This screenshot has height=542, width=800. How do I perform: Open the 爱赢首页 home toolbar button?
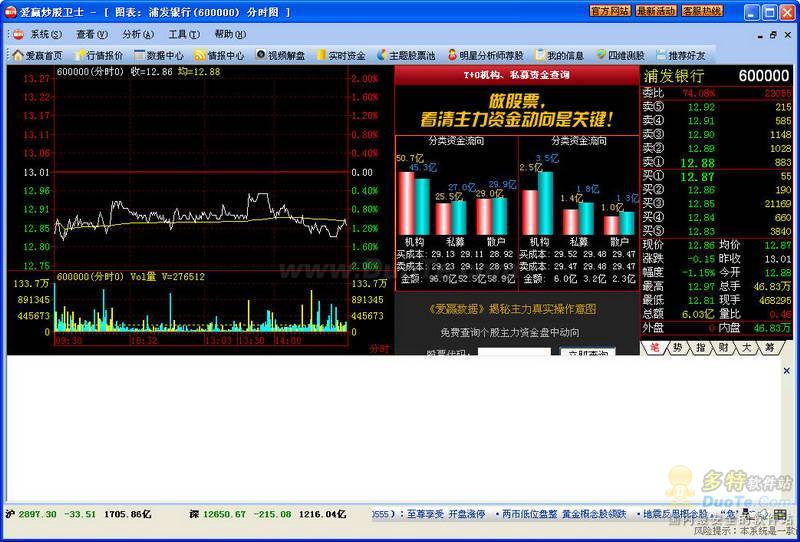click(x=37, y=55)
